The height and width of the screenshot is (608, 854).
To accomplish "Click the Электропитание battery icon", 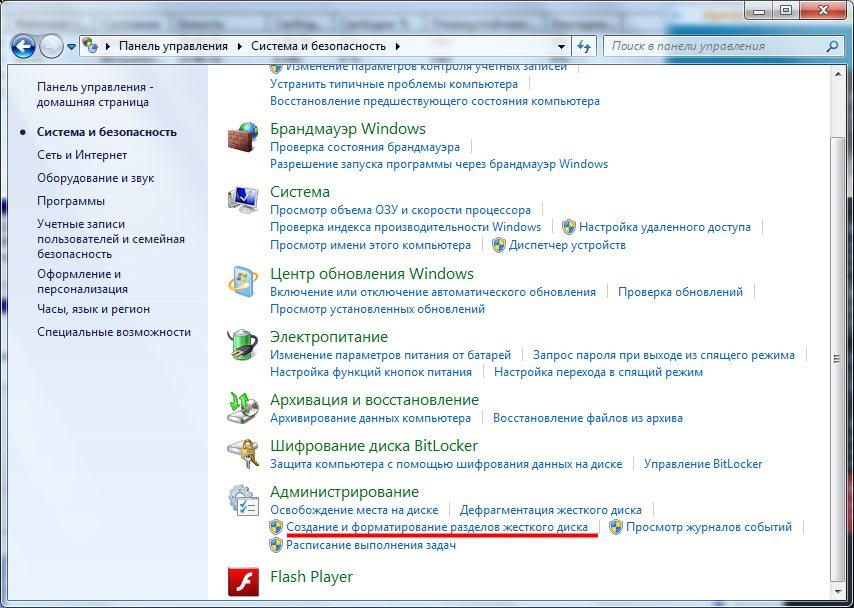I will click(242, 344).
